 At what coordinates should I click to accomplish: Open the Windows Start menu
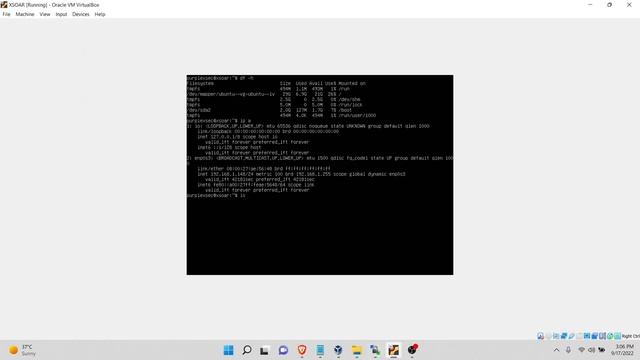click(229, 350)
